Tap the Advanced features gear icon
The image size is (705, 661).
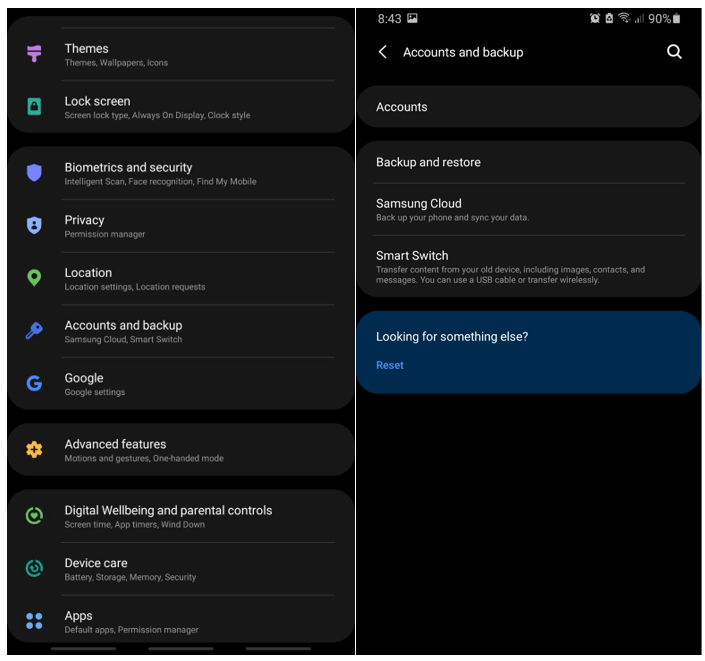(34, 450)
